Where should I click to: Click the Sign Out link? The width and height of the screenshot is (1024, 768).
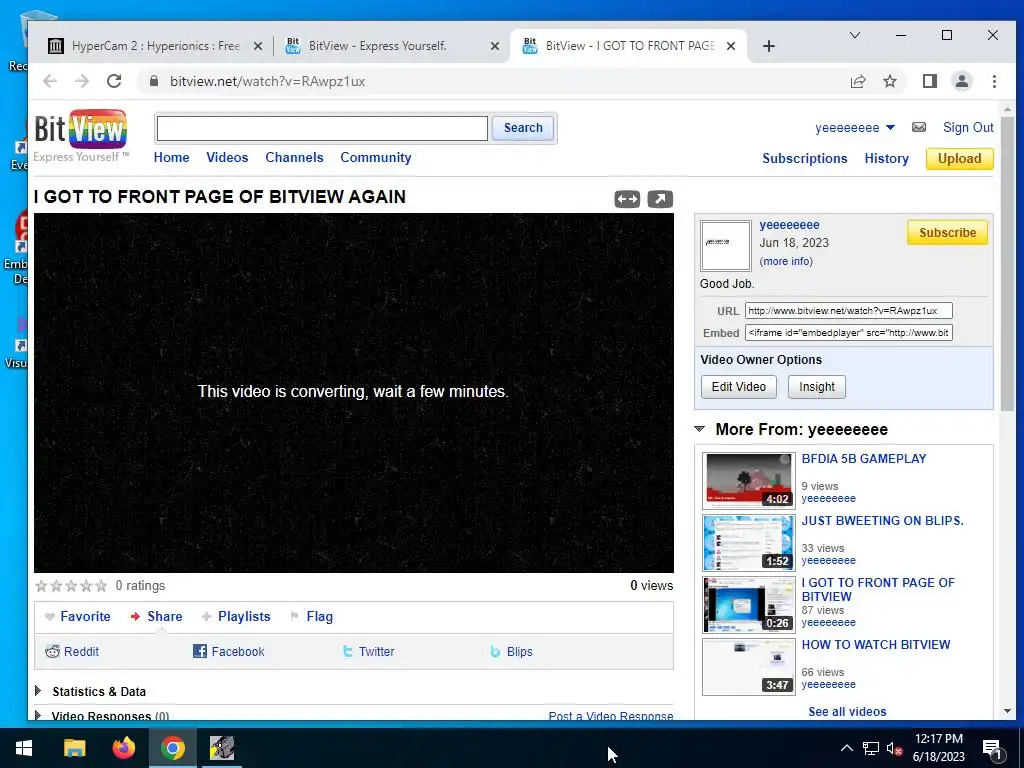pos(968,128)
